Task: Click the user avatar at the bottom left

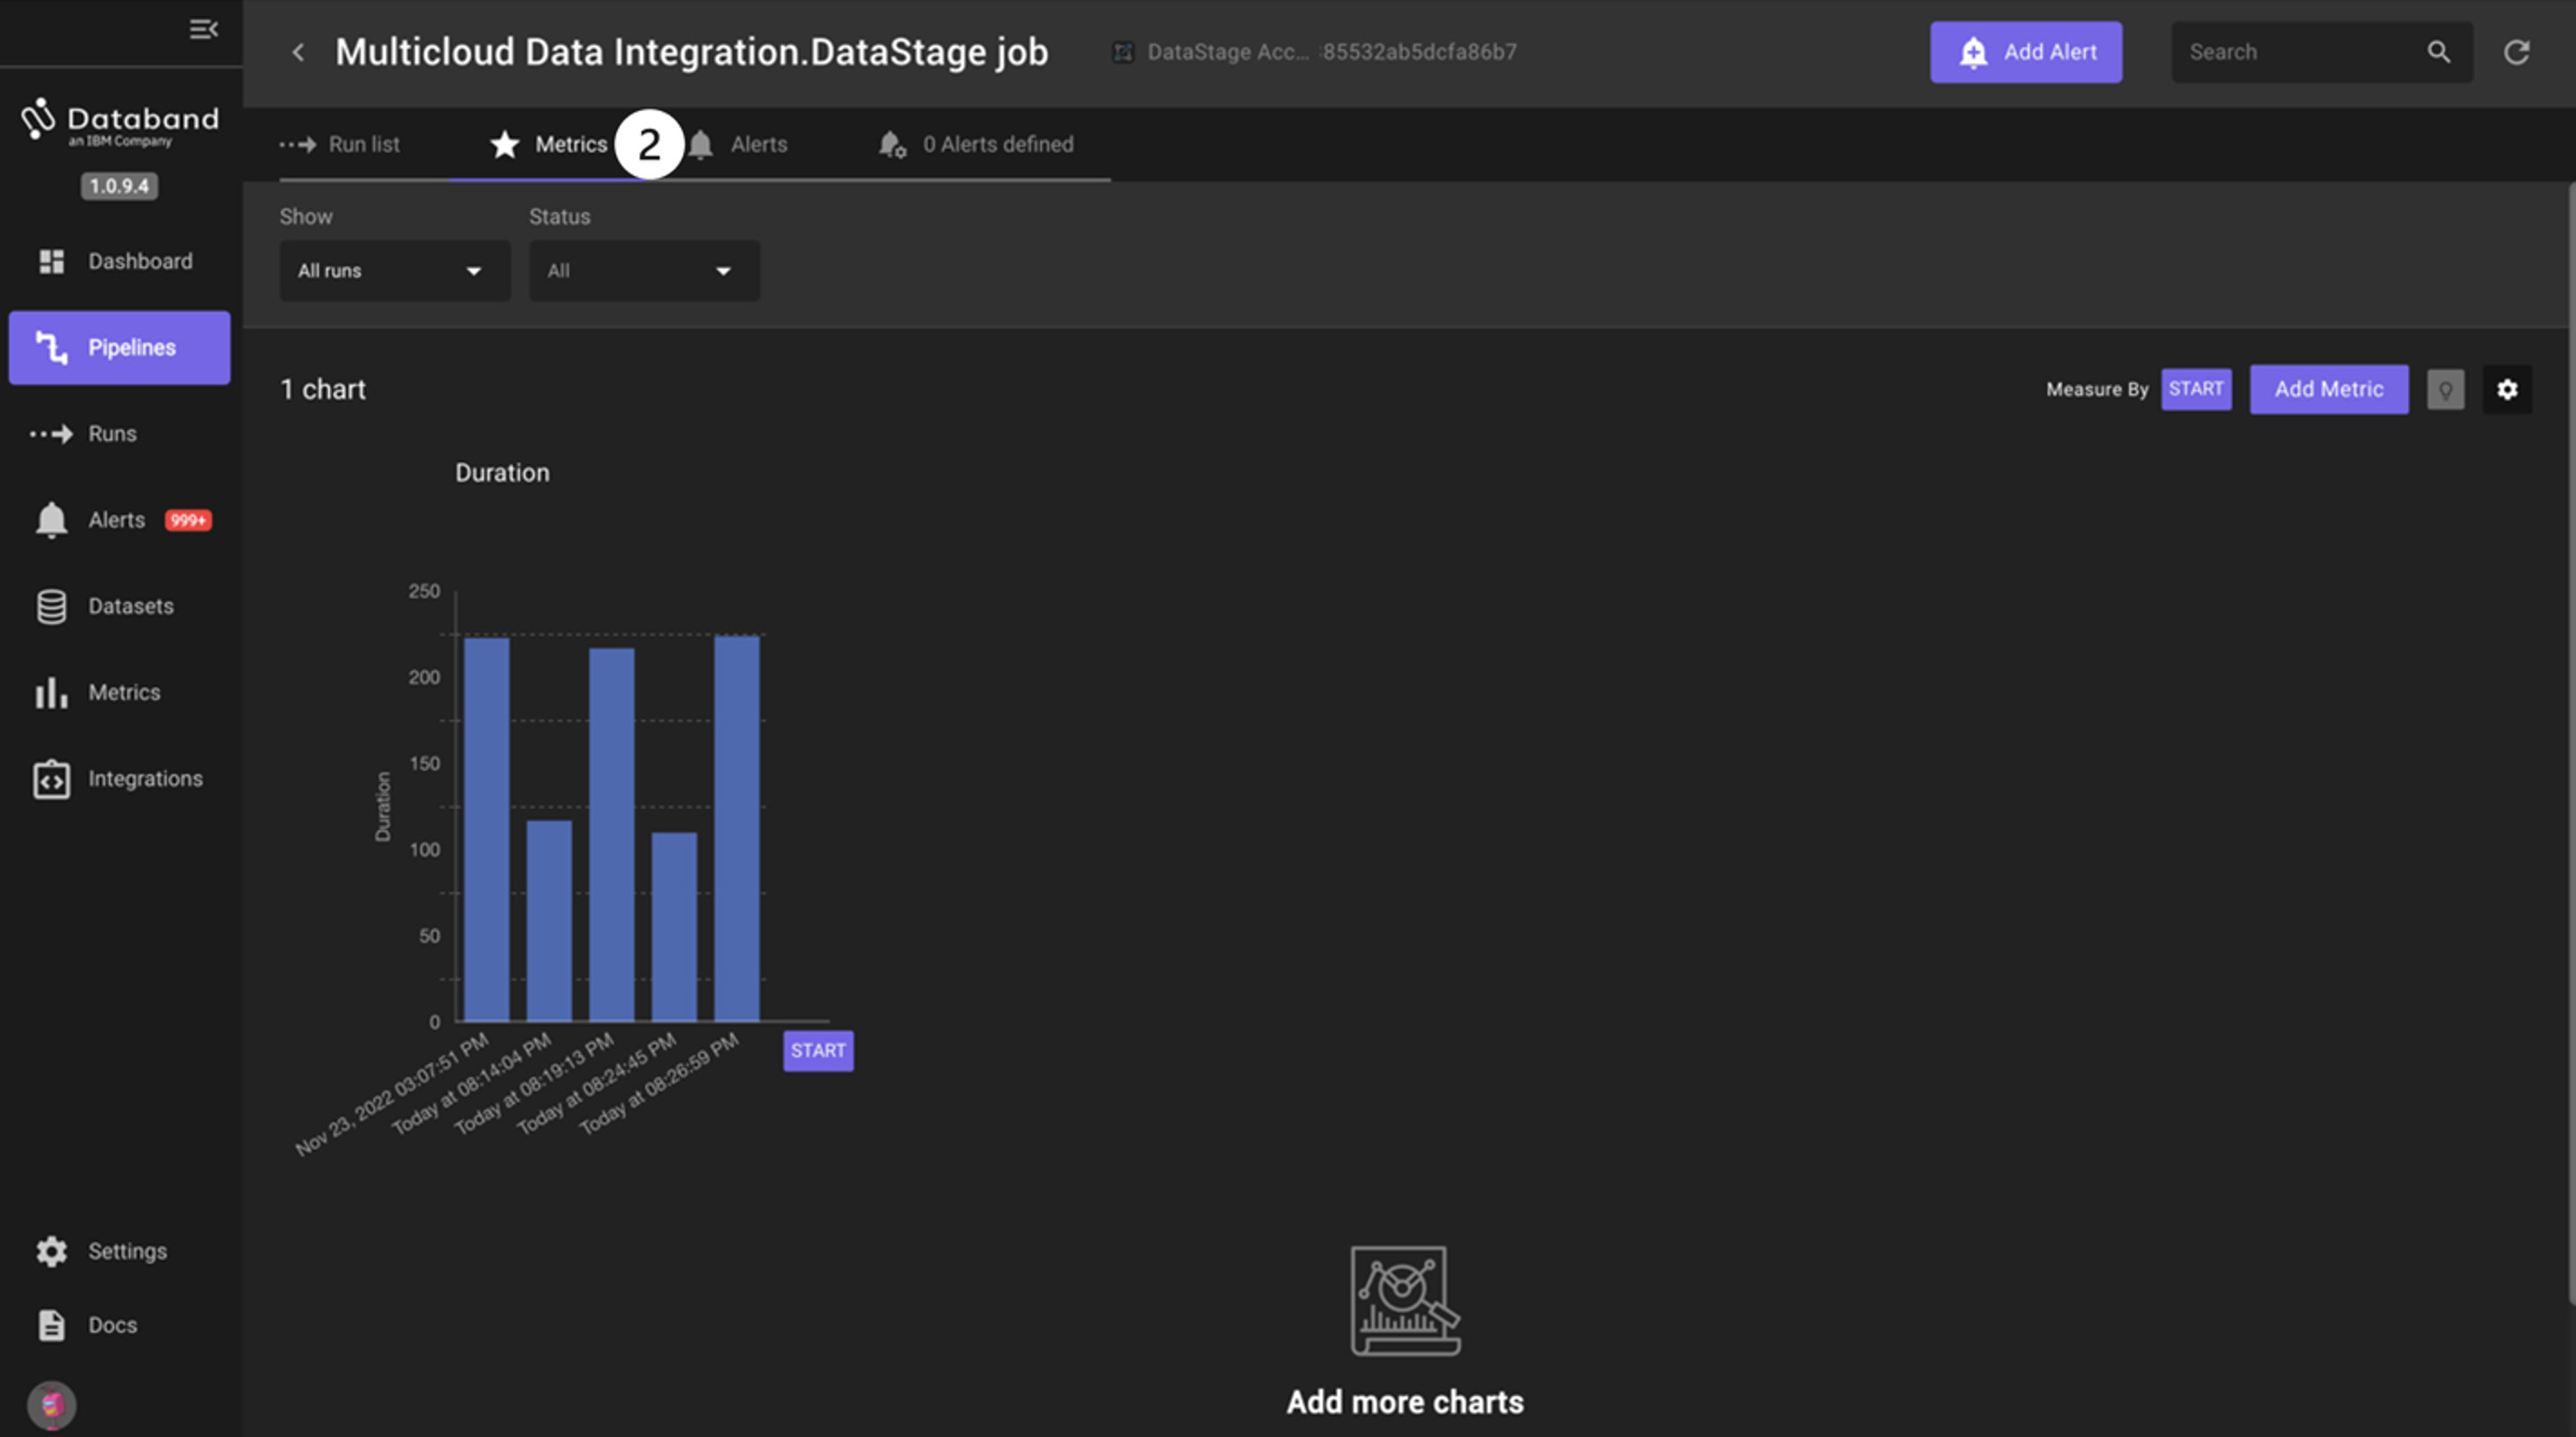Action: [51, 1404]
